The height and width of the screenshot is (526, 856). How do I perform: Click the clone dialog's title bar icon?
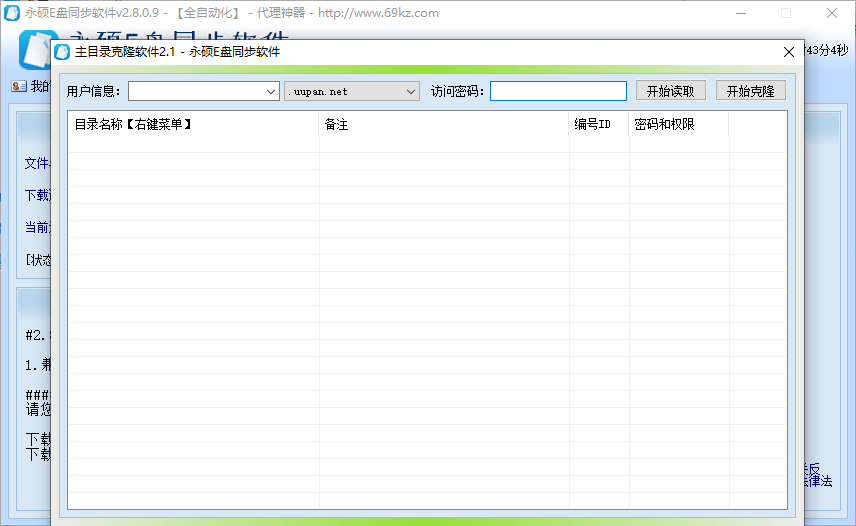point(62,52)
